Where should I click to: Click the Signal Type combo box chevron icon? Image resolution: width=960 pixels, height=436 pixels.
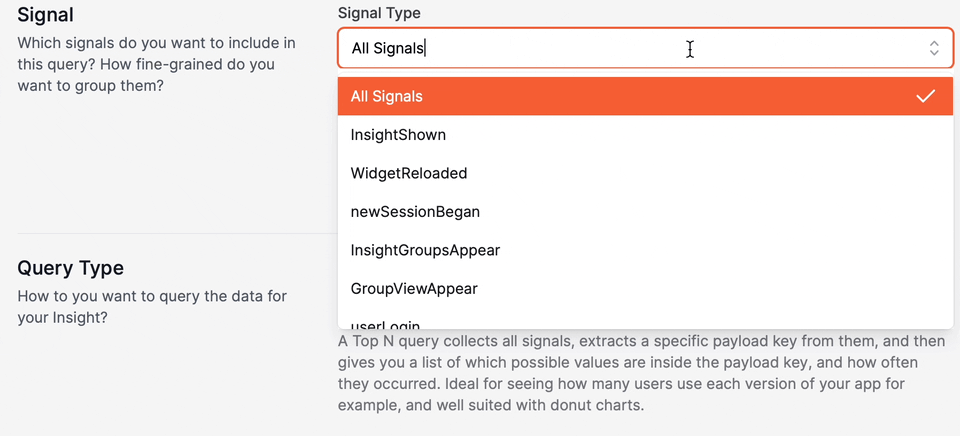click(933, 48)
